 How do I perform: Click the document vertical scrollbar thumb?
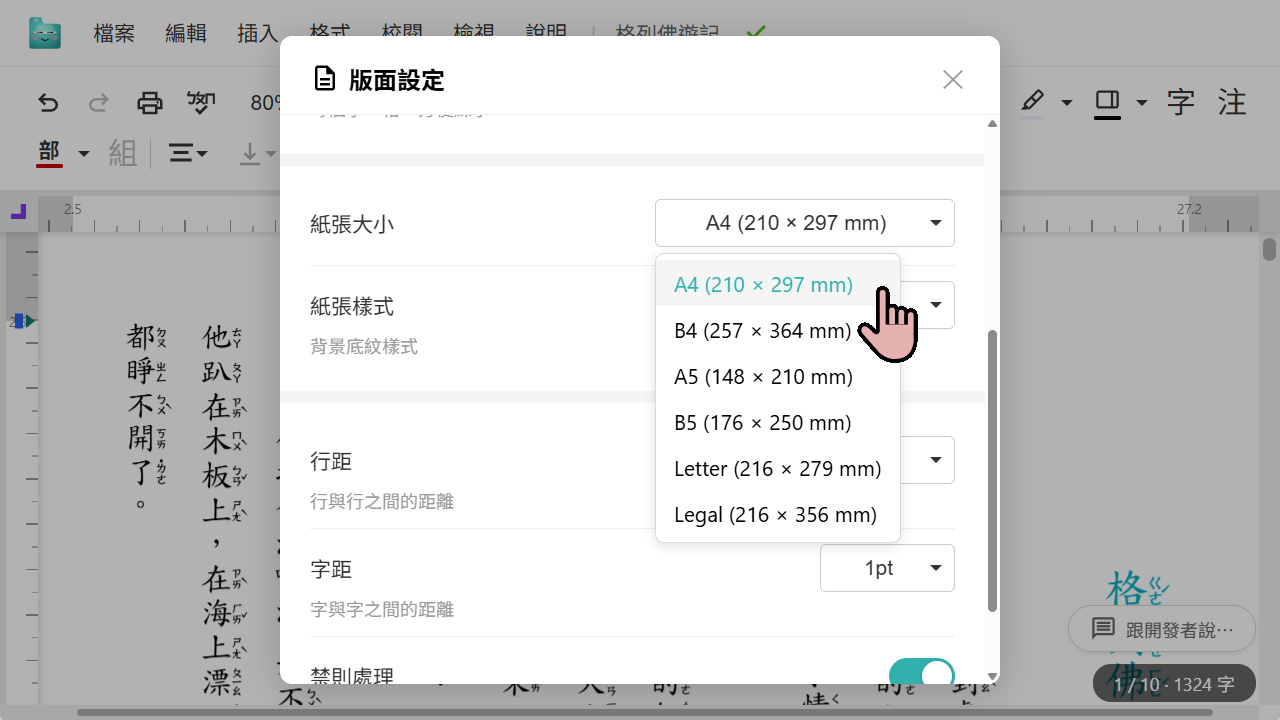pyautogui.click(x=1269, y=249)
